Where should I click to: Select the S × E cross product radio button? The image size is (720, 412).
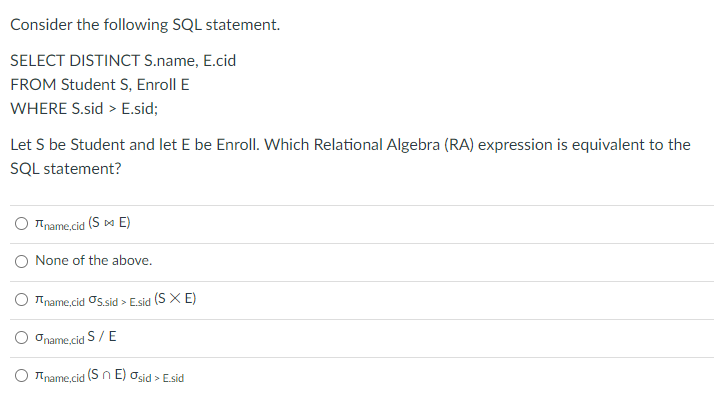21,299
